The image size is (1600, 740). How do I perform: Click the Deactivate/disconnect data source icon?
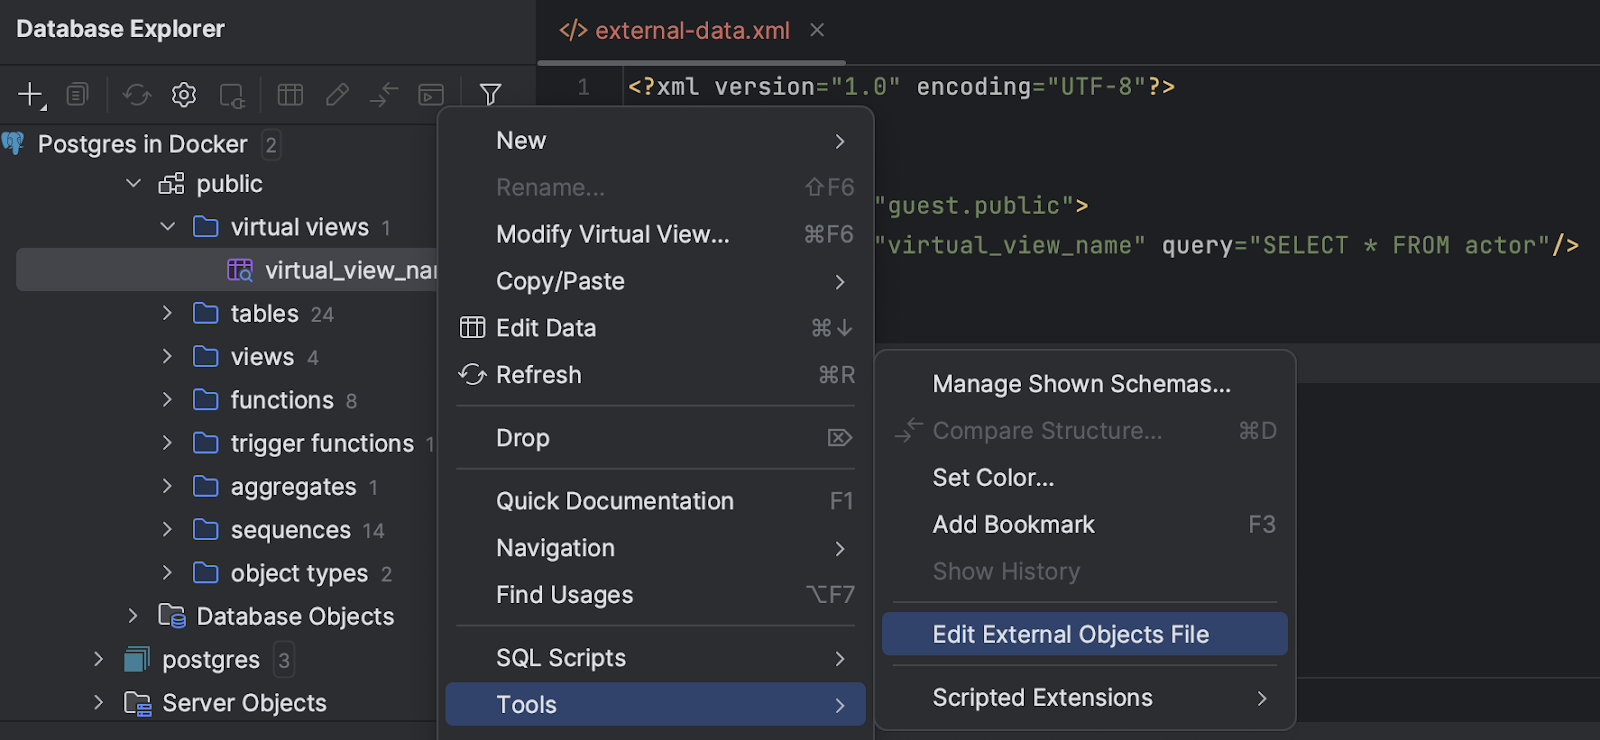click(232, 96)
